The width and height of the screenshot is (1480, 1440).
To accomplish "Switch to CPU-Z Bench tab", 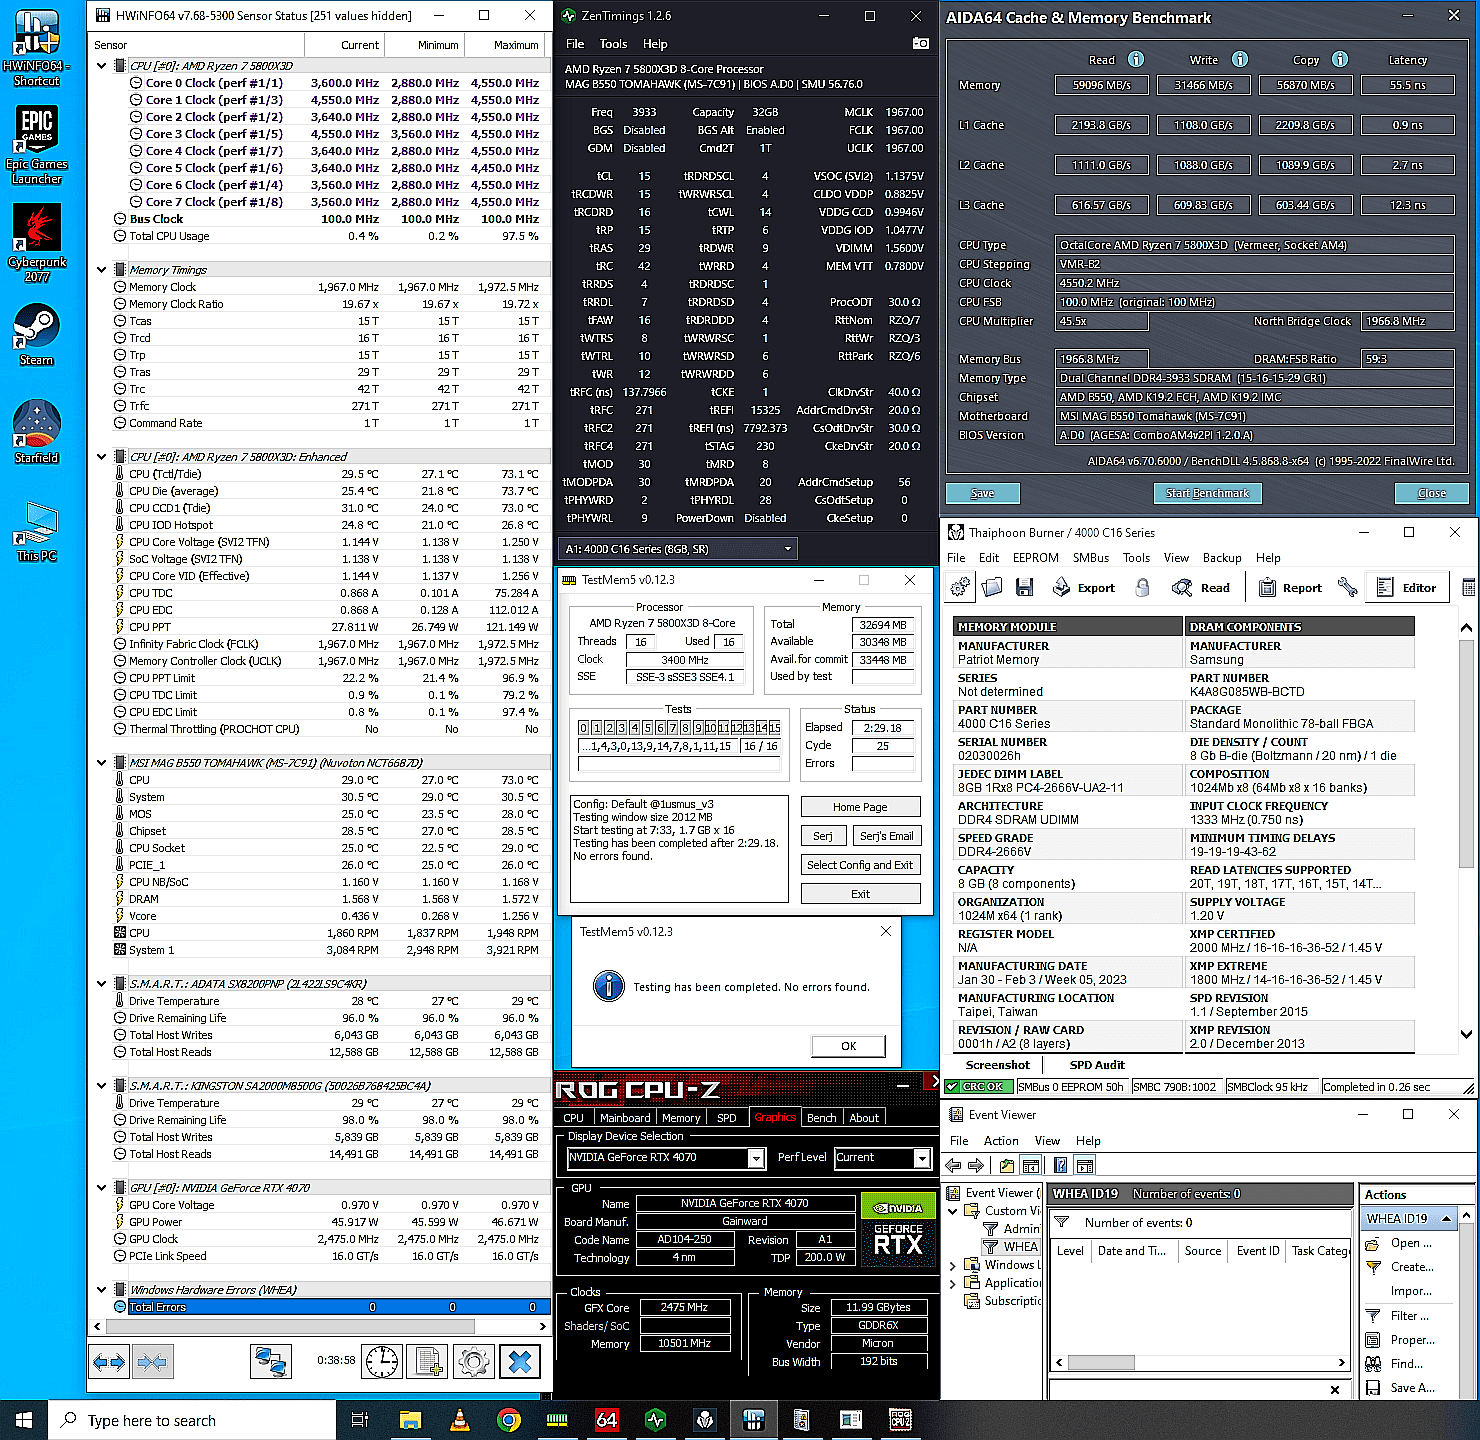I will (822, 1118).
